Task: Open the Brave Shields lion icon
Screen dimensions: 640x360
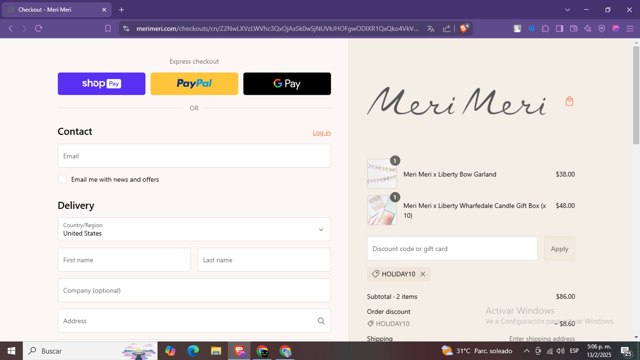Action: pos(464,28)
